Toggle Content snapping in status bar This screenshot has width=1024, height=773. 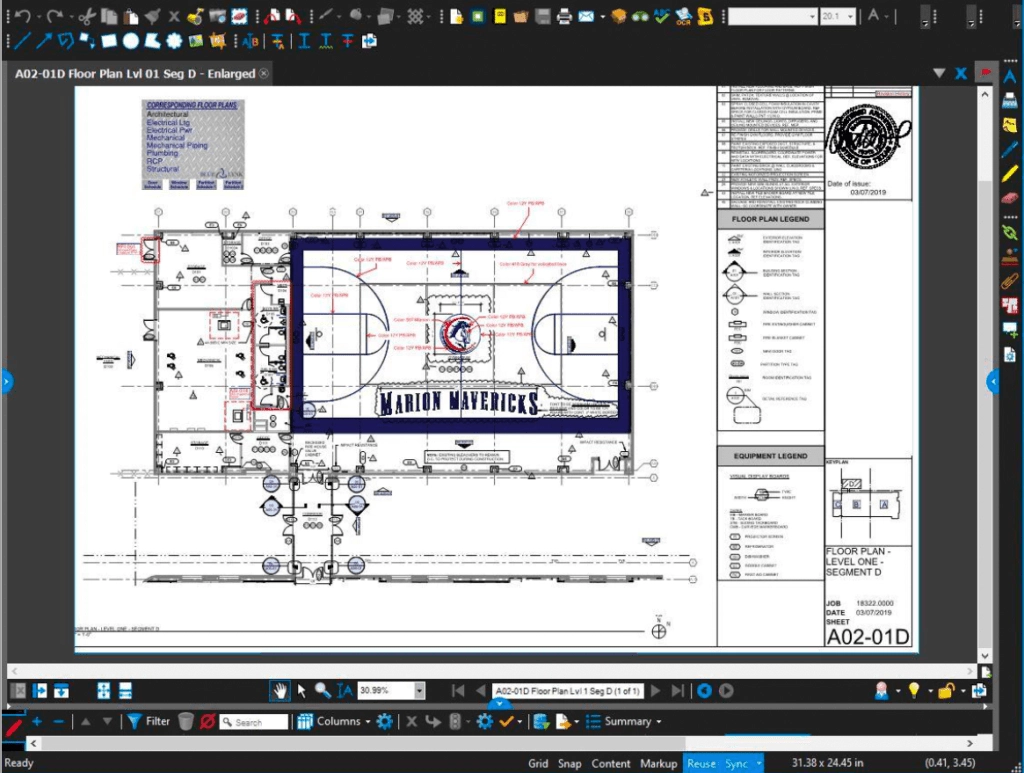[x=611, y=763]
